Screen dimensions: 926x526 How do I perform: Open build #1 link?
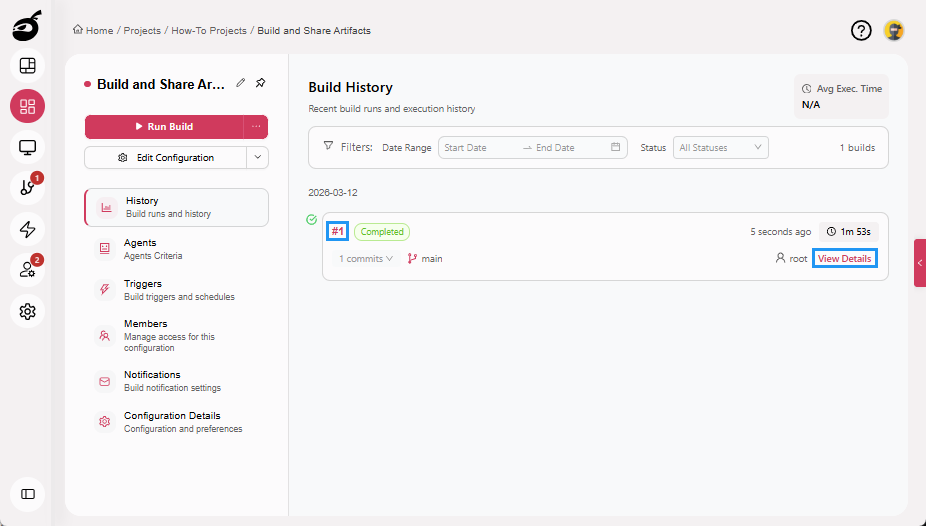click(x=337, y=231)
